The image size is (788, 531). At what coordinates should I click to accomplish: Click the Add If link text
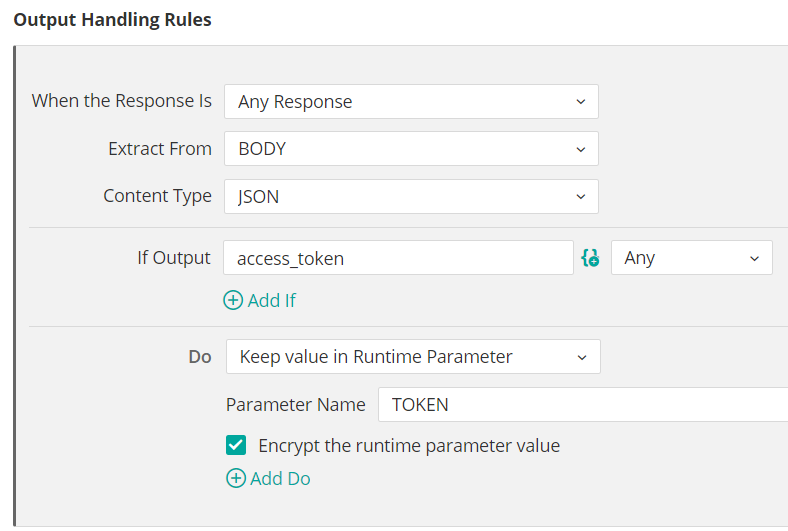[272, 300]
